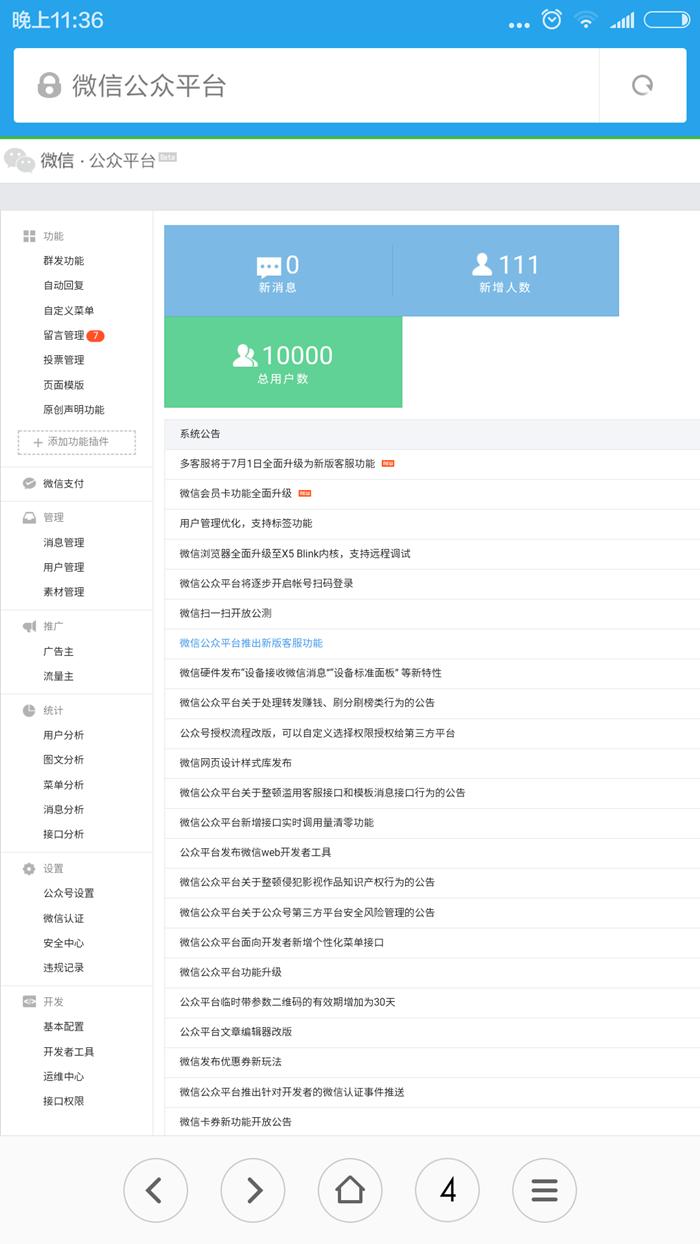Open announcement 微信网页设计样式库发布
Image resolution: width=700 pixels, height=1244 pixels.
tap(236, 762)
